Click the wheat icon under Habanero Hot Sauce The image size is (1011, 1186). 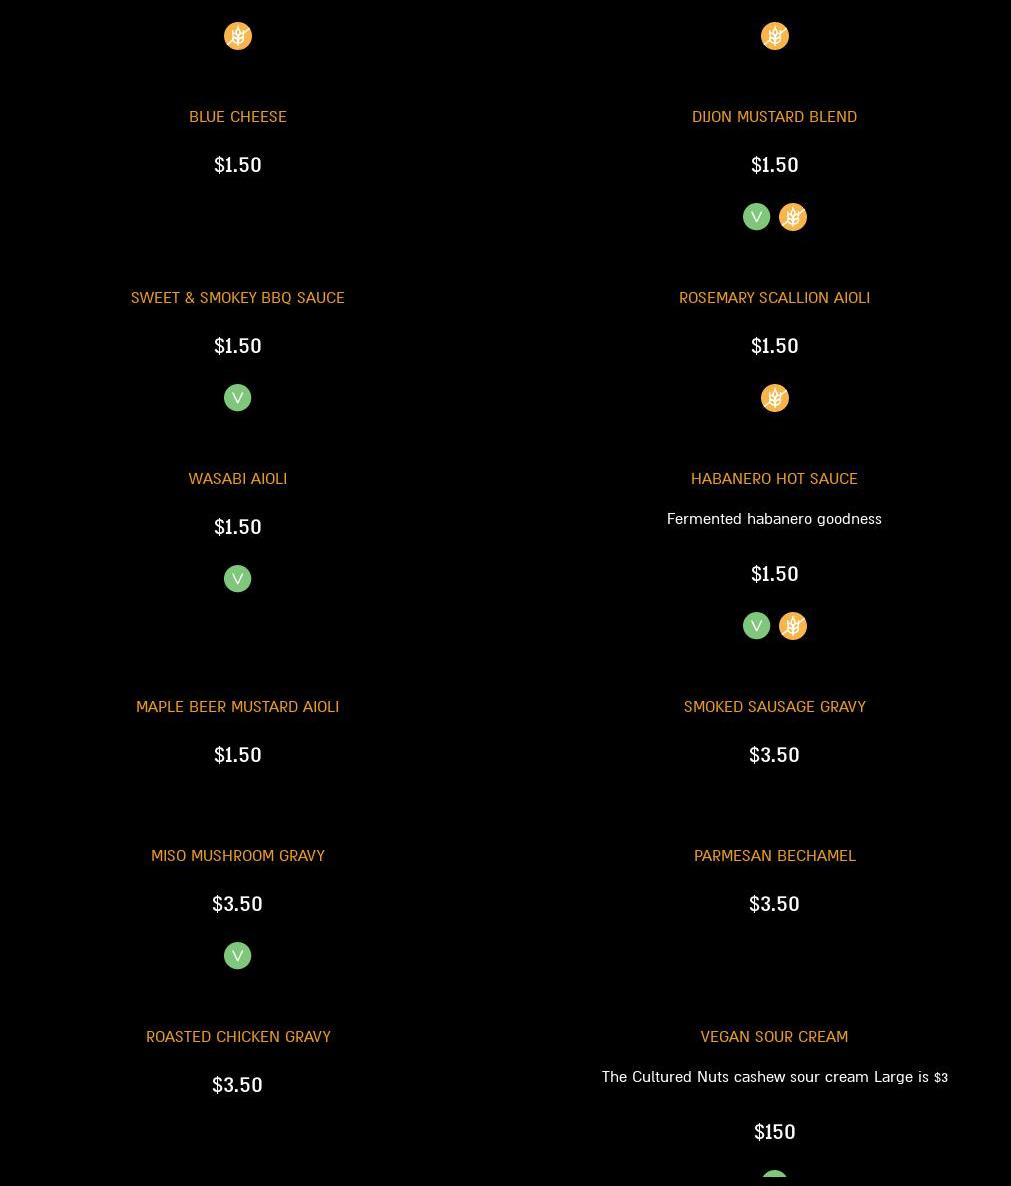pyautogui.click(x=793, y=626)
